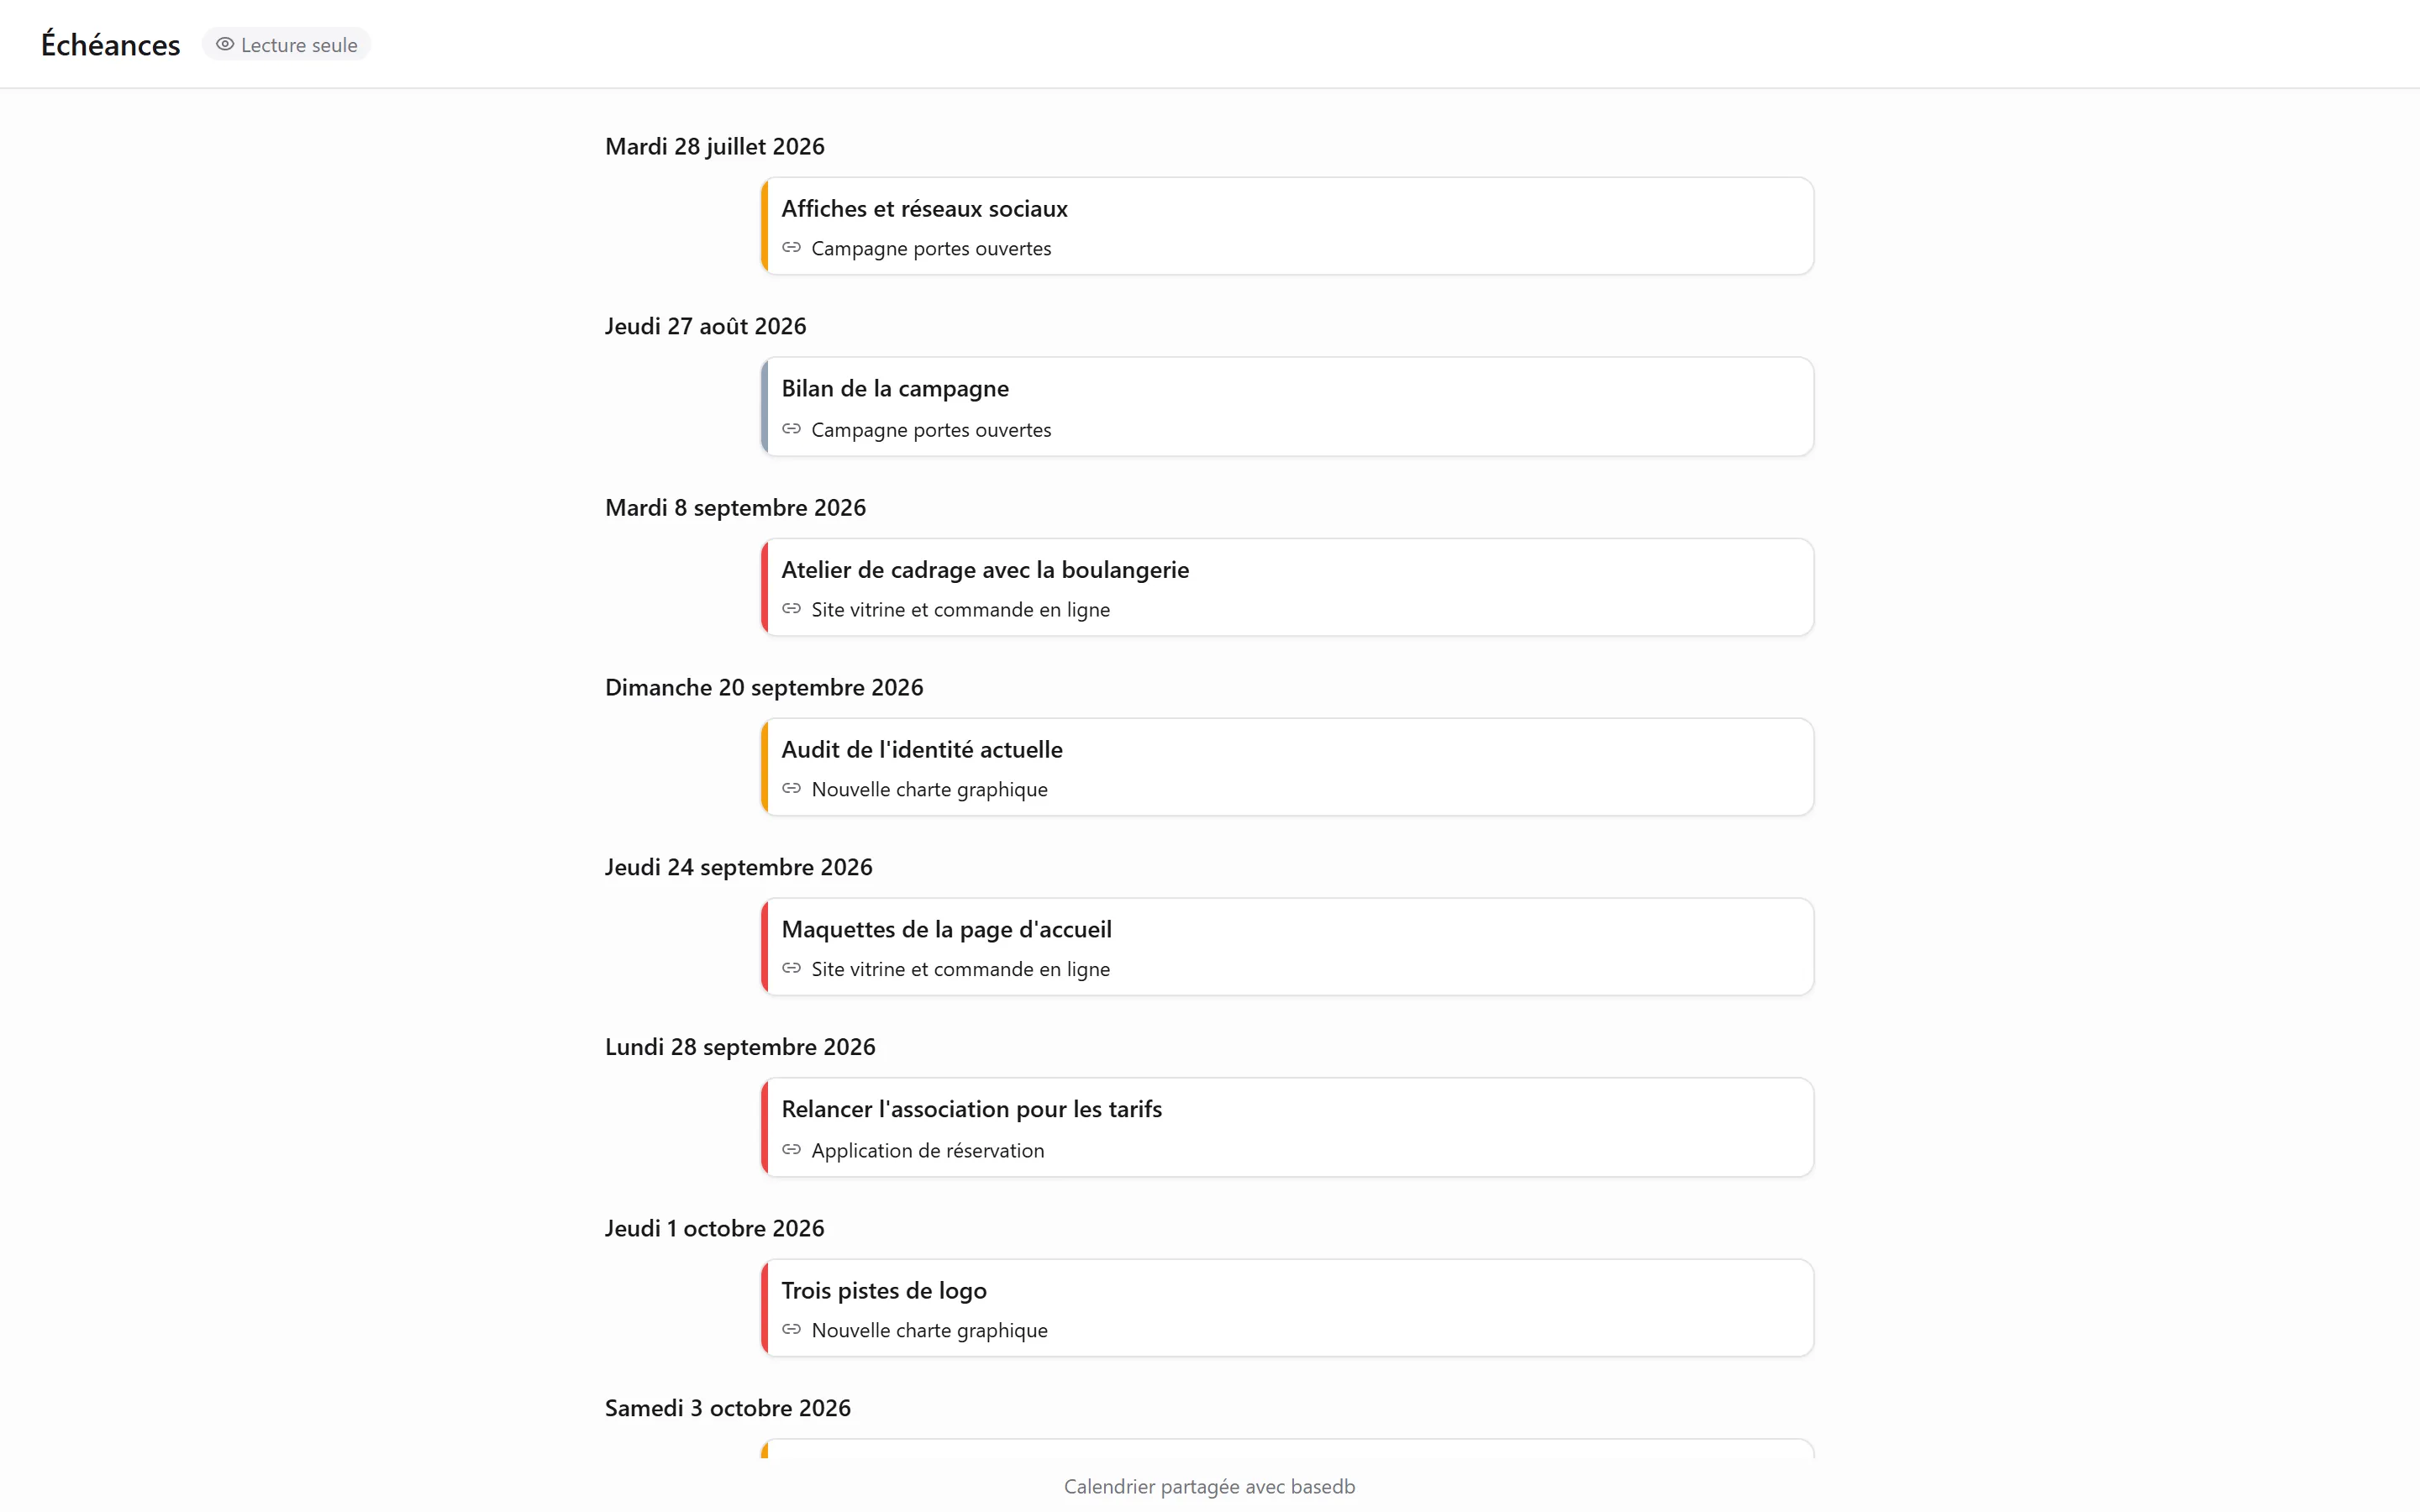Viewport: 2420px width, 1512px height.
Task: Click link icon under Atelier de cadrage
Action: tap(791, 608)
